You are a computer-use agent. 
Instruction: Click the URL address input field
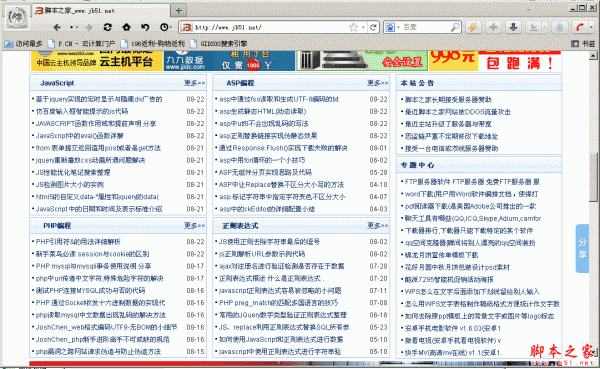click(x=270, y=27)
